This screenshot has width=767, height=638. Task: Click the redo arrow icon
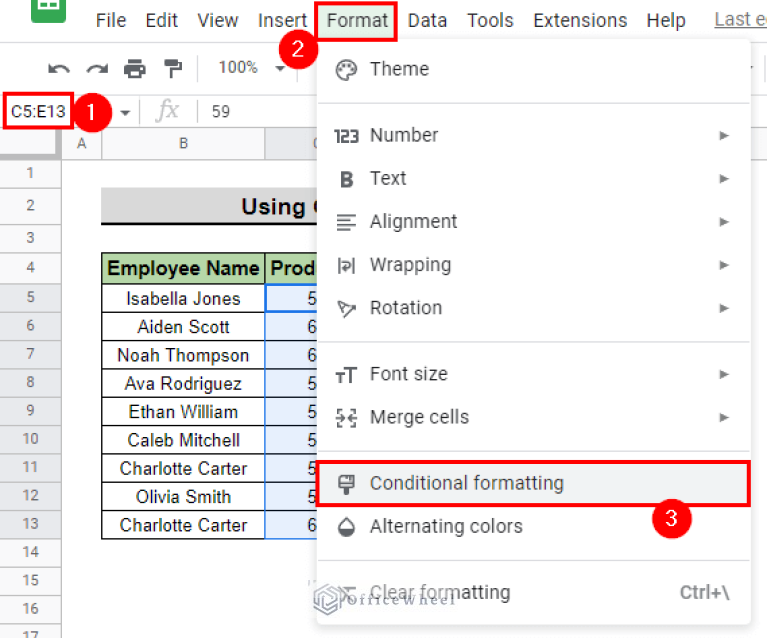tap(97, 68)
